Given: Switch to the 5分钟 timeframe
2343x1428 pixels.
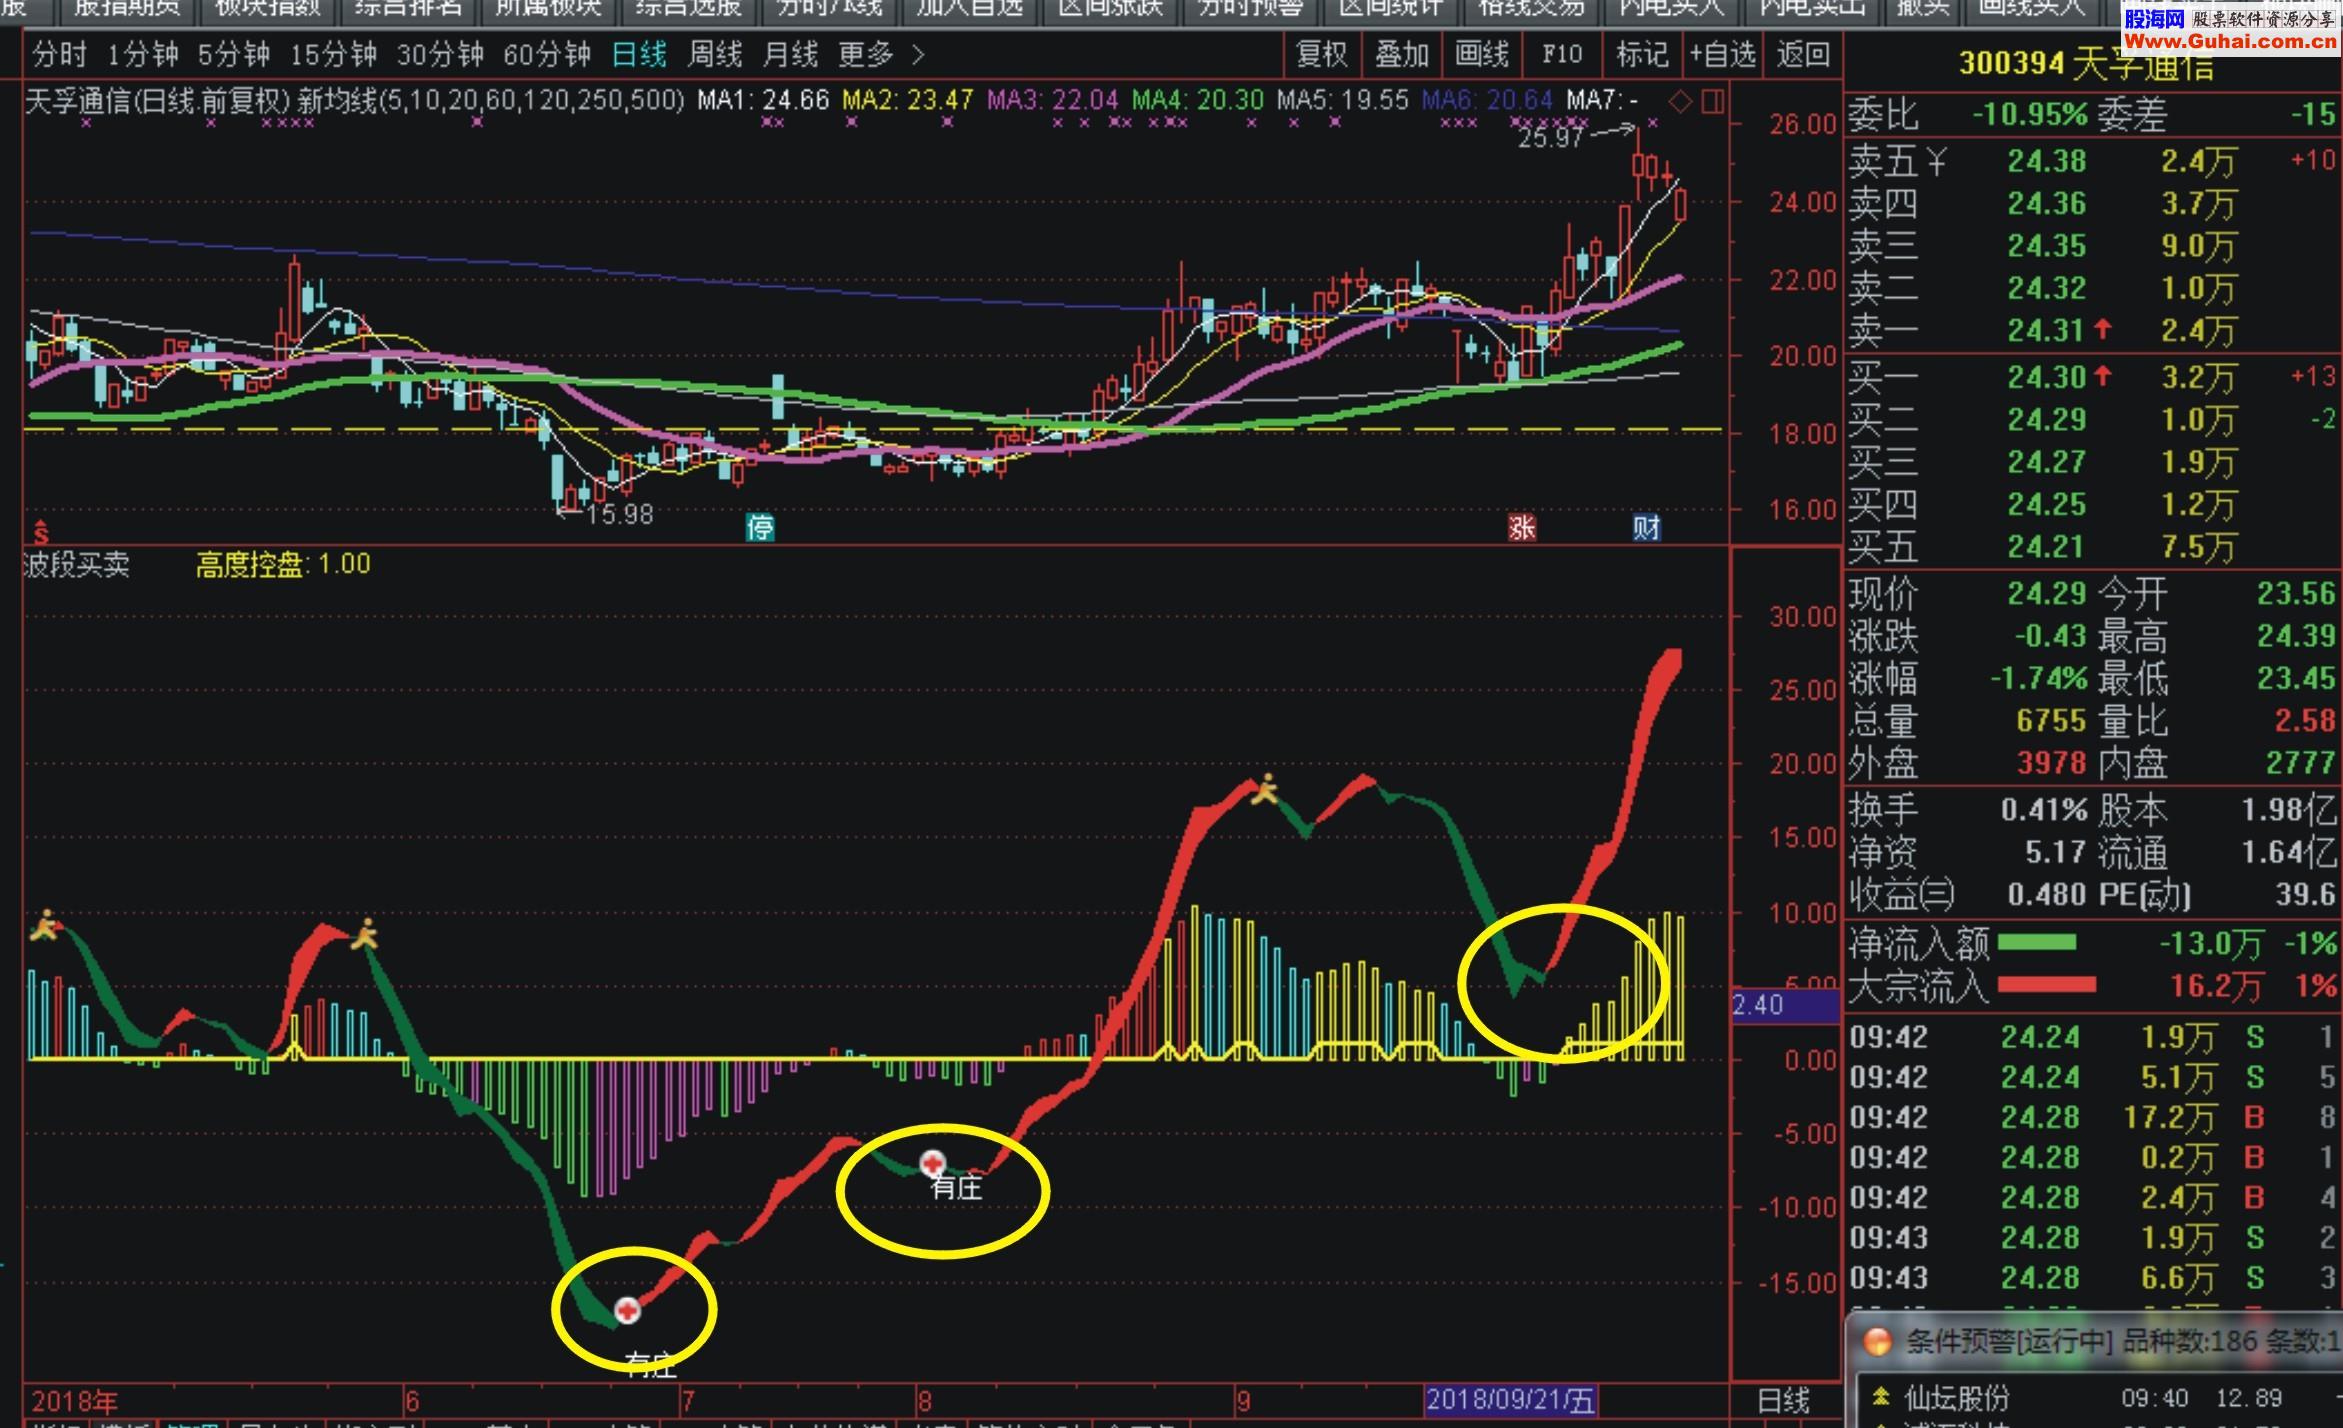Looking at the screenshot, I should click(x=233, y=55).
